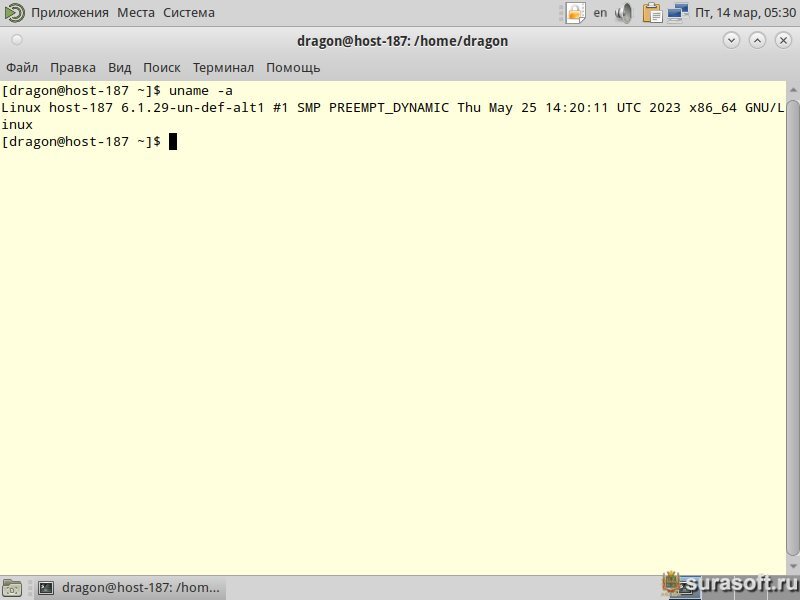This screenshot has height=600, width=800.
Task: Click the 'x86_64' text in output
Action: coord(713,108)
